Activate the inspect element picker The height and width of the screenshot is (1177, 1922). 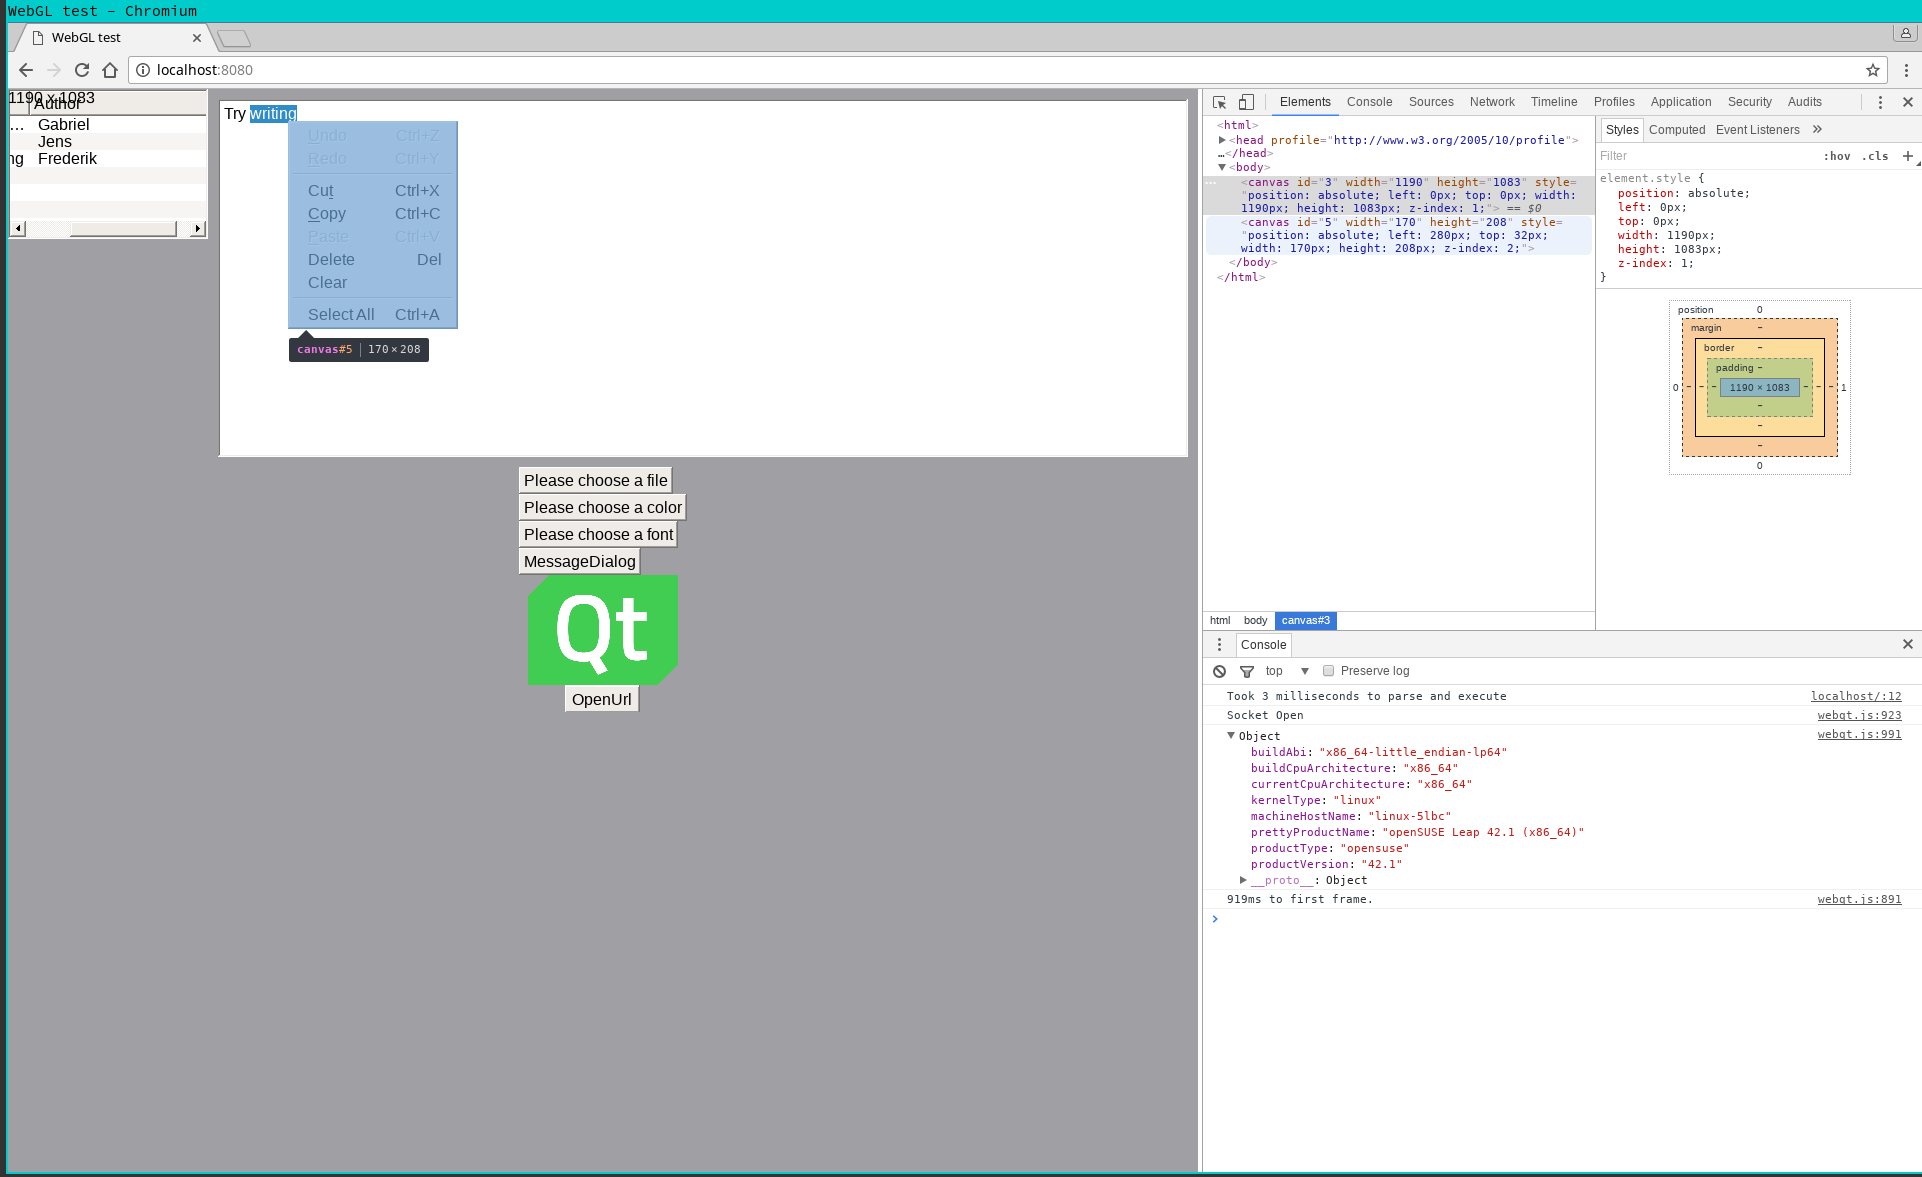[1219, 102]
